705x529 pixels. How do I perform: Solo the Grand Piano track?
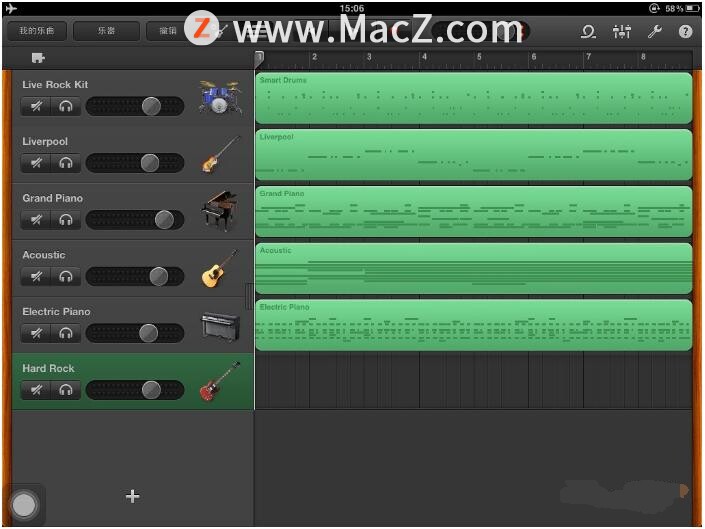coord(66,219)
